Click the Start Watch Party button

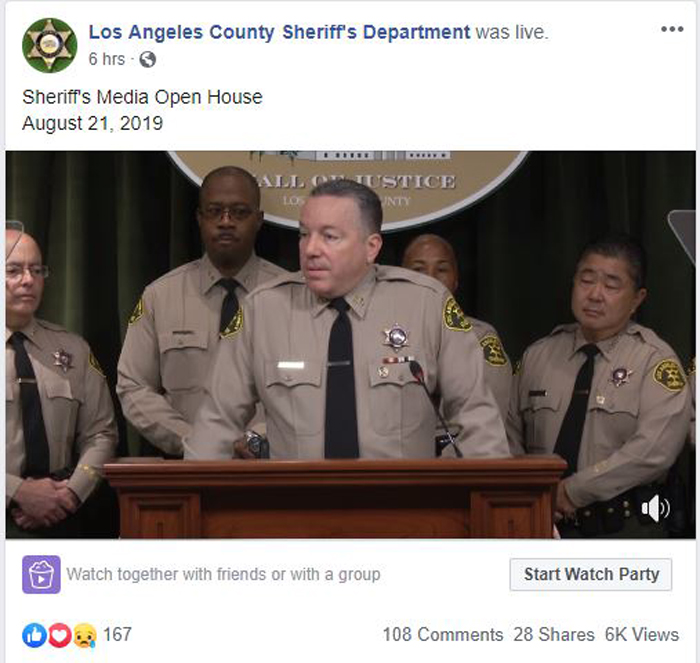(591, 574)
